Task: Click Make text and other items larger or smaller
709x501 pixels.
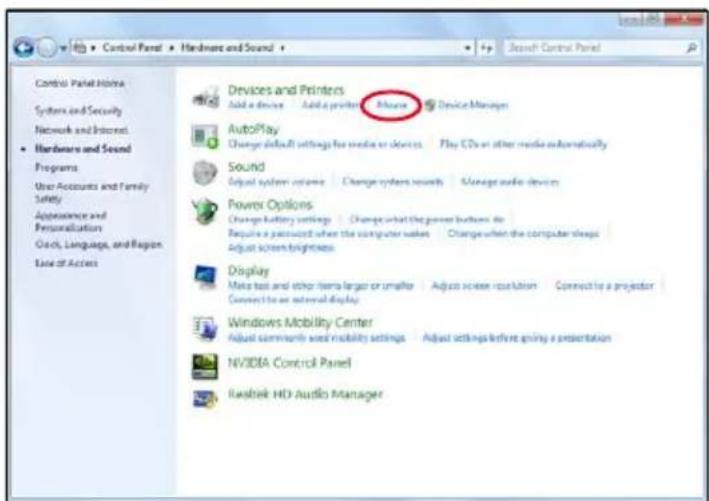Action: [x=321, y=286]
